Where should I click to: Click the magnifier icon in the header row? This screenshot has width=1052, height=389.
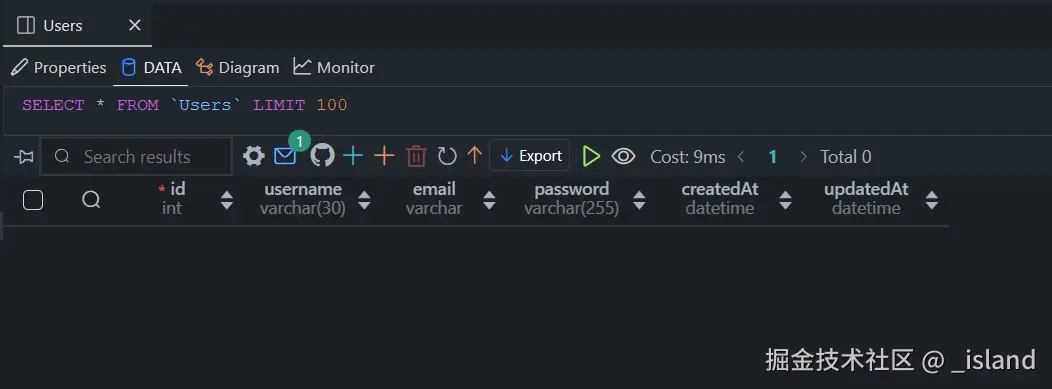(x=91, y=199)
